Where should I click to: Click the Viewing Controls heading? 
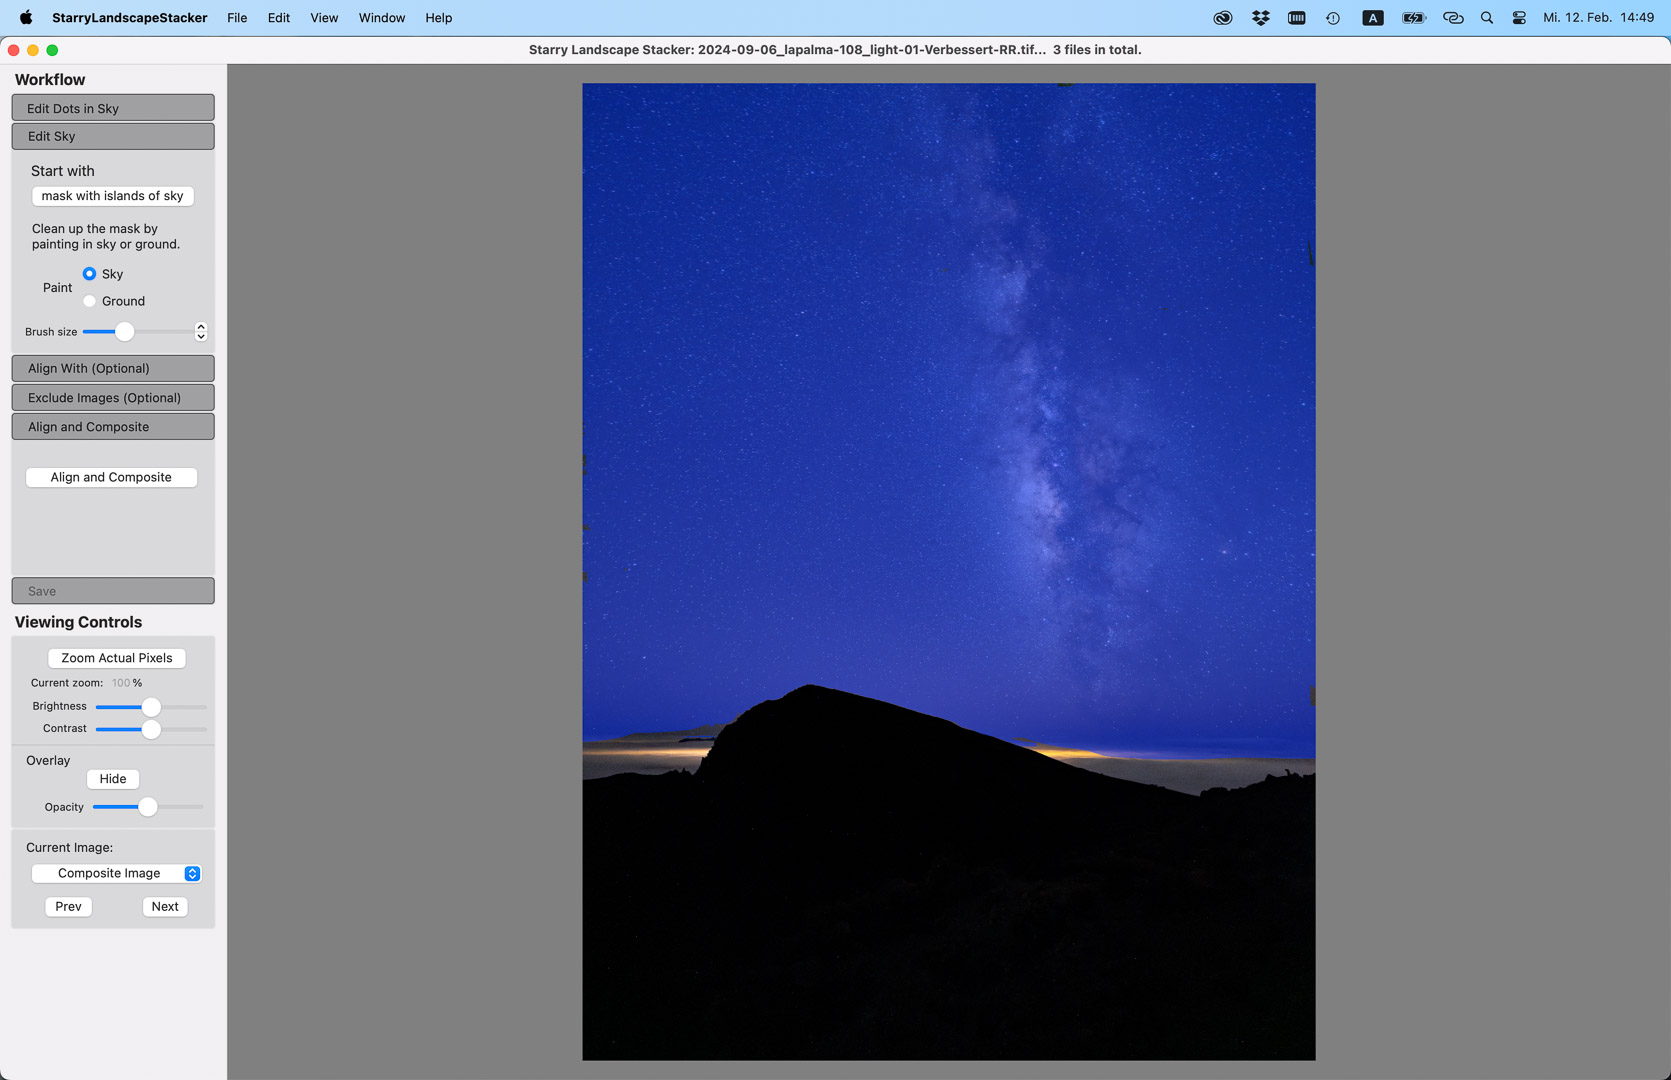click(x=78, y=622)
